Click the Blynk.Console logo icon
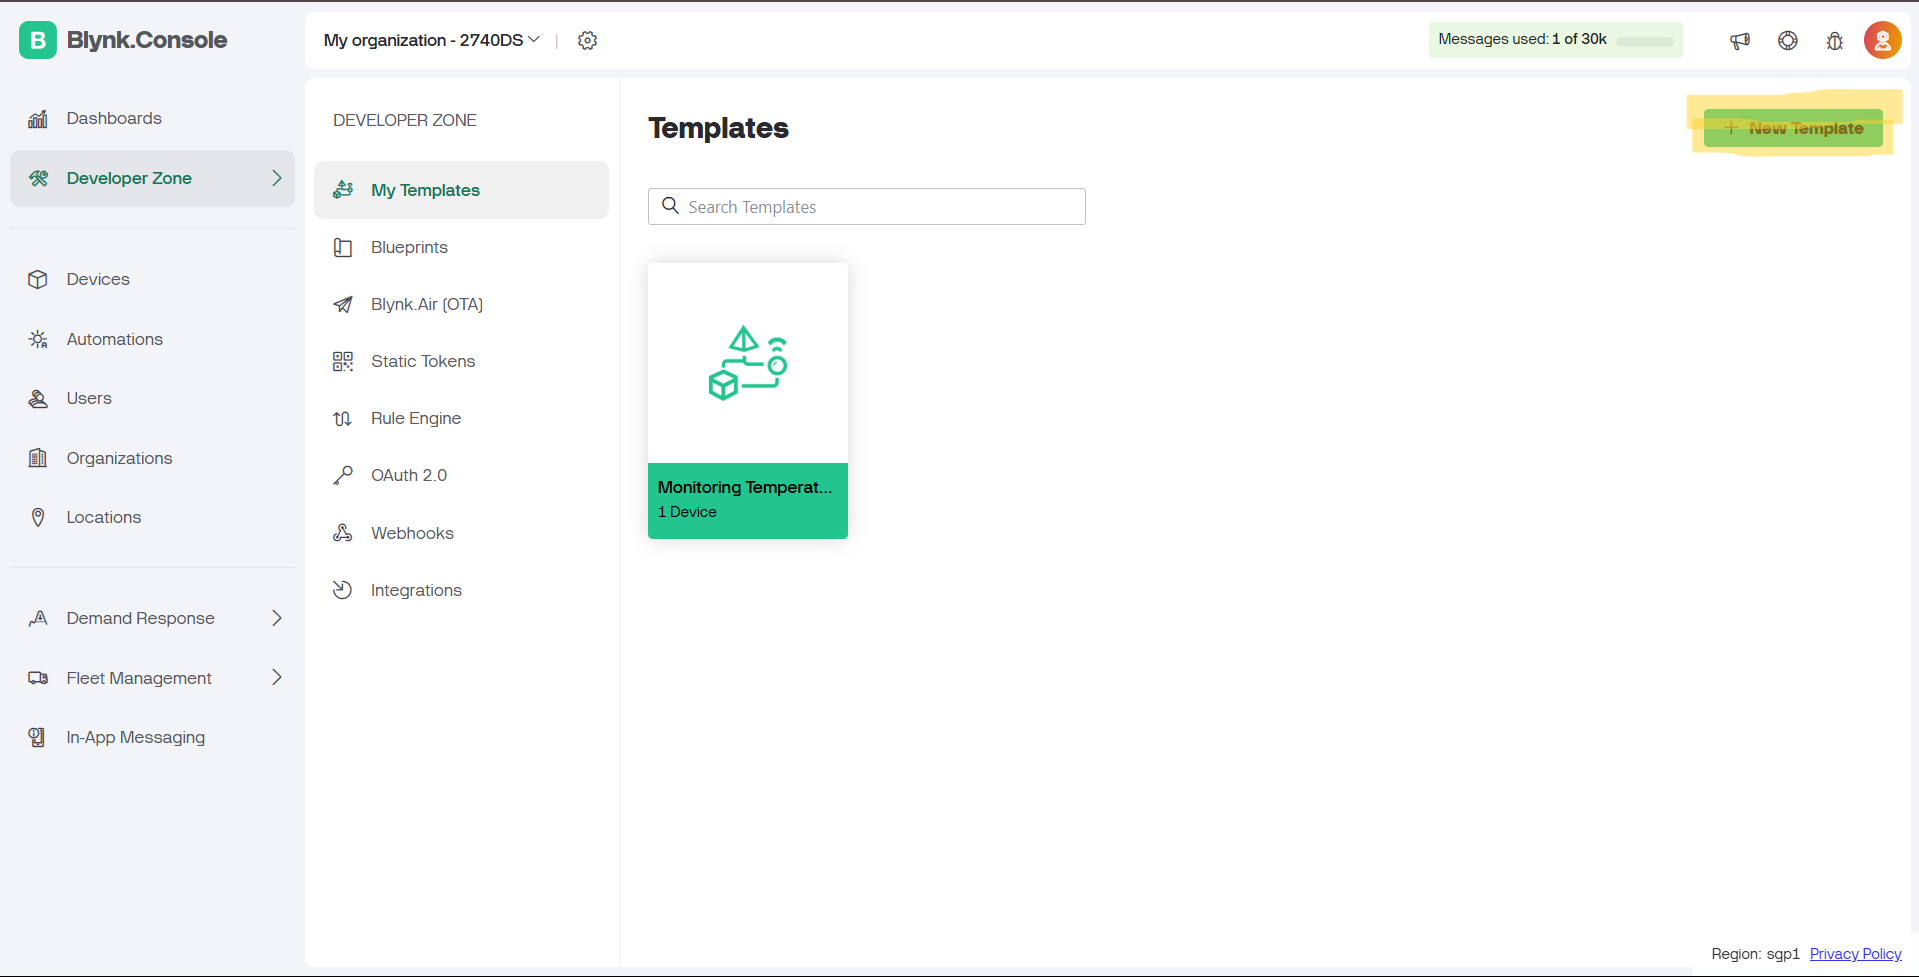The width and height of the screenshot is (1919, 977). pyautogui.click(x=38, y=40)
